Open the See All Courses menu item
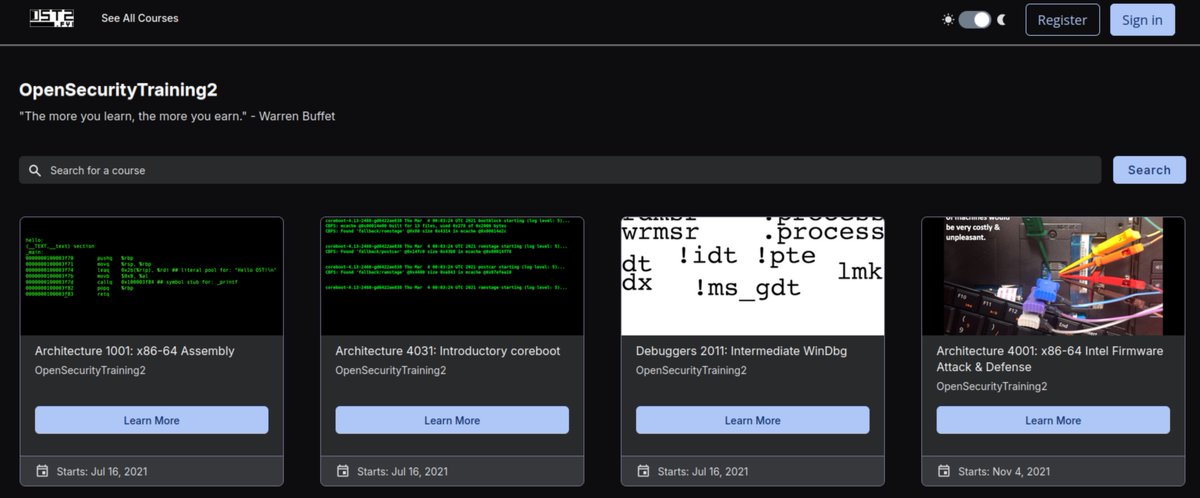Screen dimensions: 1200x498 point(140,18)
